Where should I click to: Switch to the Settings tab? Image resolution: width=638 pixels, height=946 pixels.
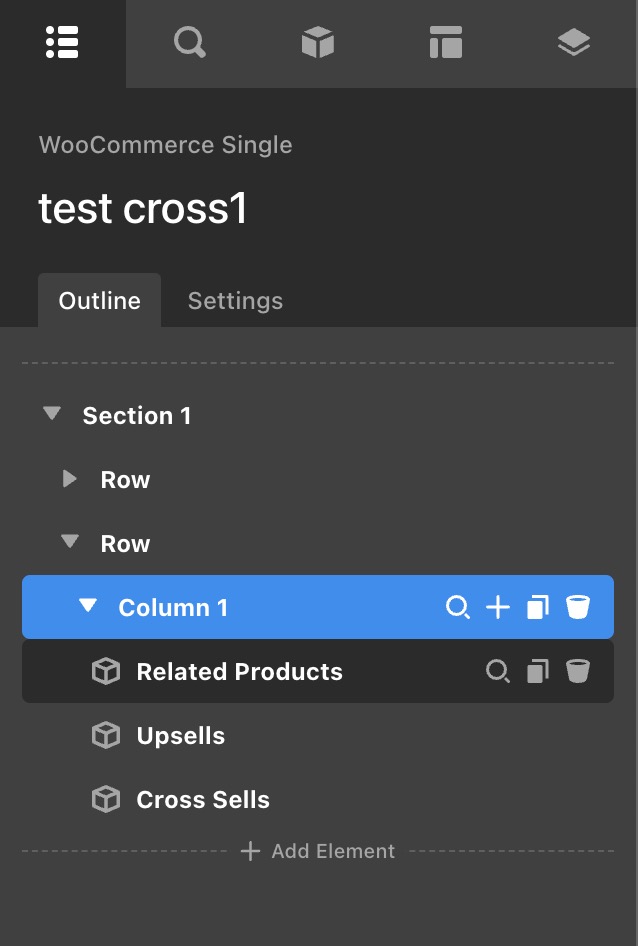235,301
